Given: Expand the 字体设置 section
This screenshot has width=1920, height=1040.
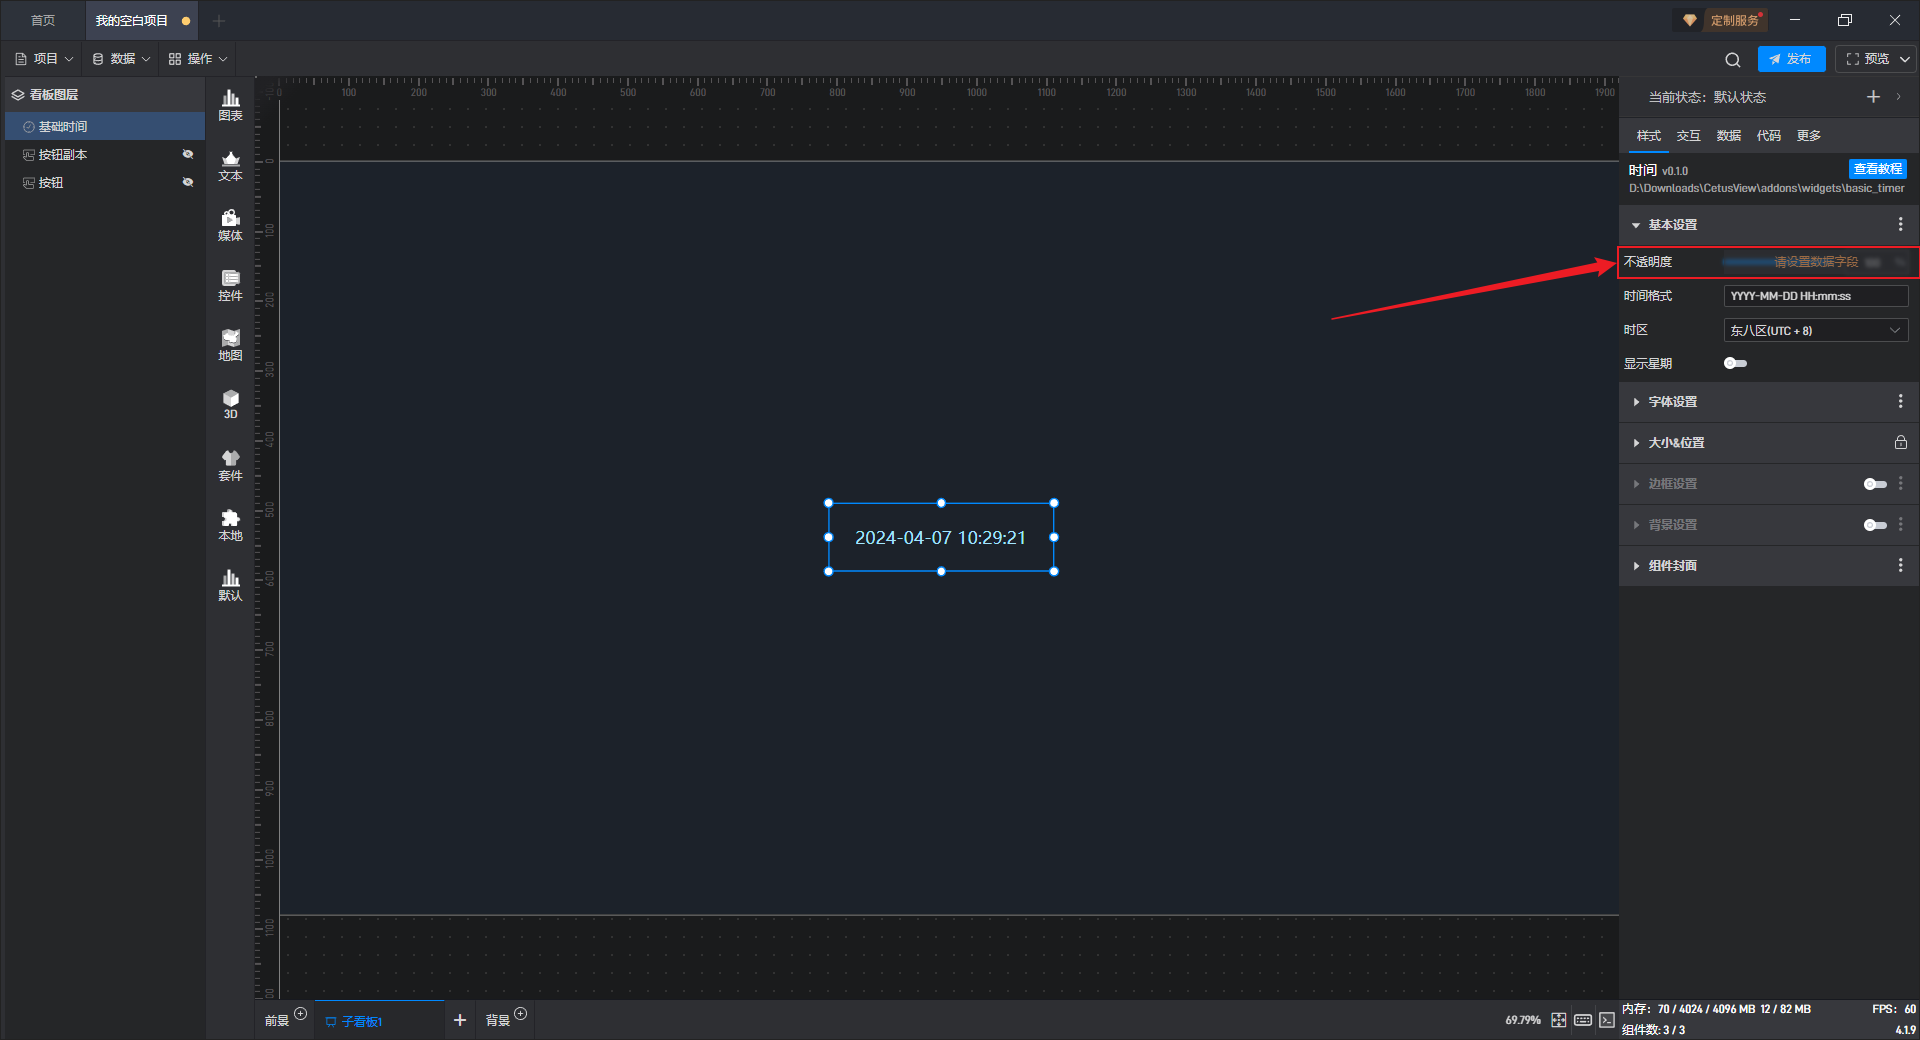Looking at the screenshot, I should pyautogui.click(x=1636, y=402).
